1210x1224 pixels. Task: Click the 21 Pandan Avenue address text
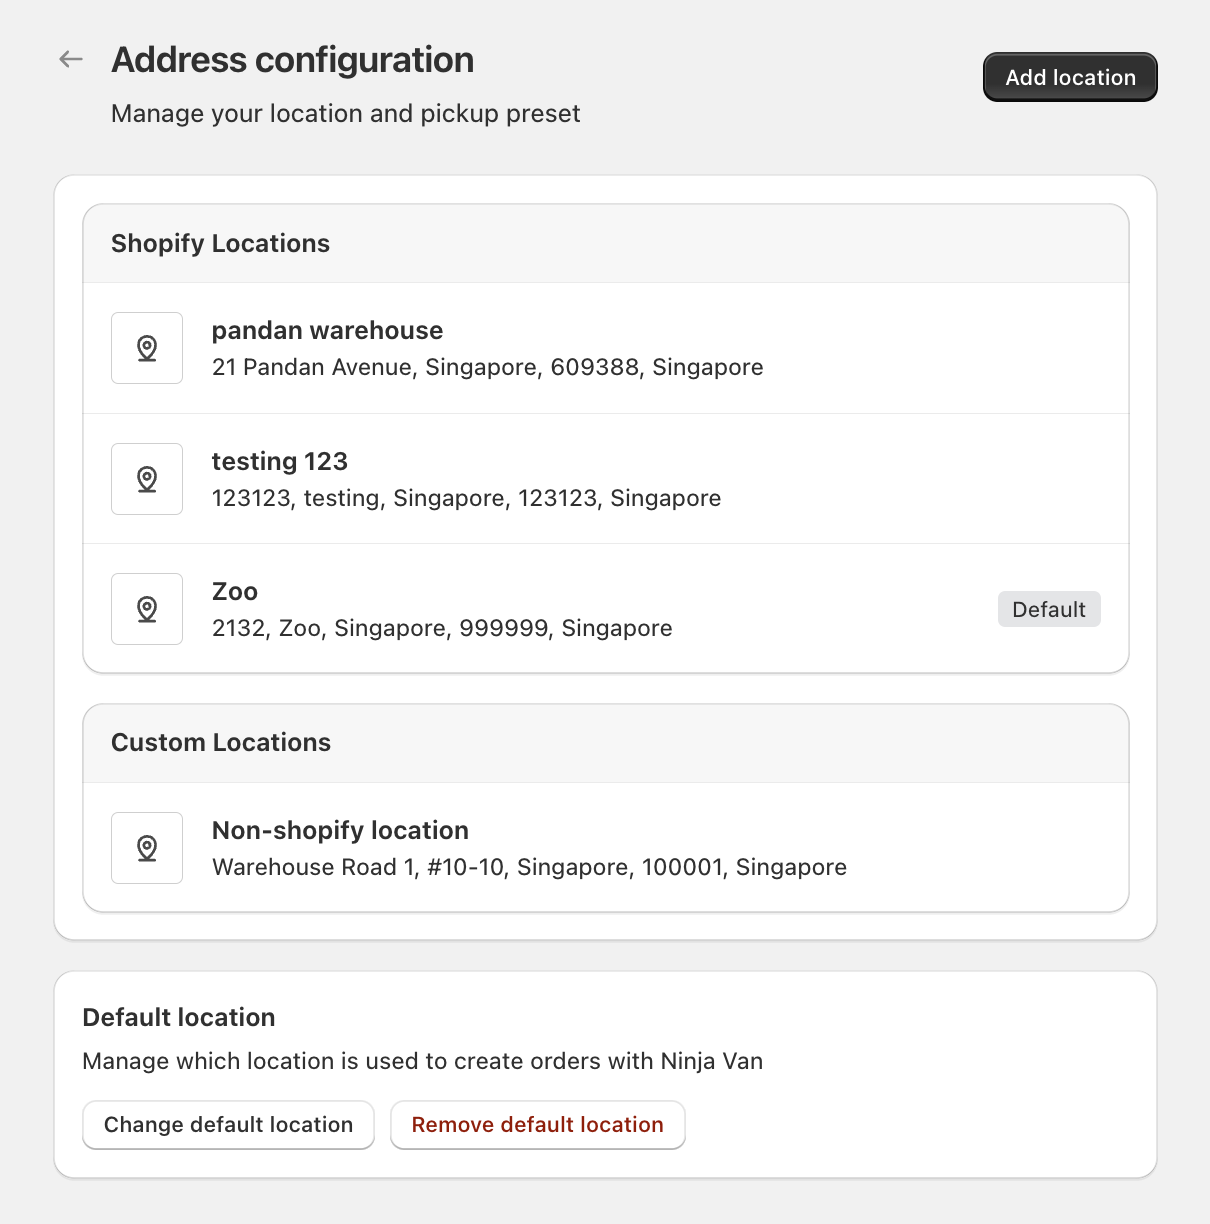pyautogui.click(x=487, y=368)
